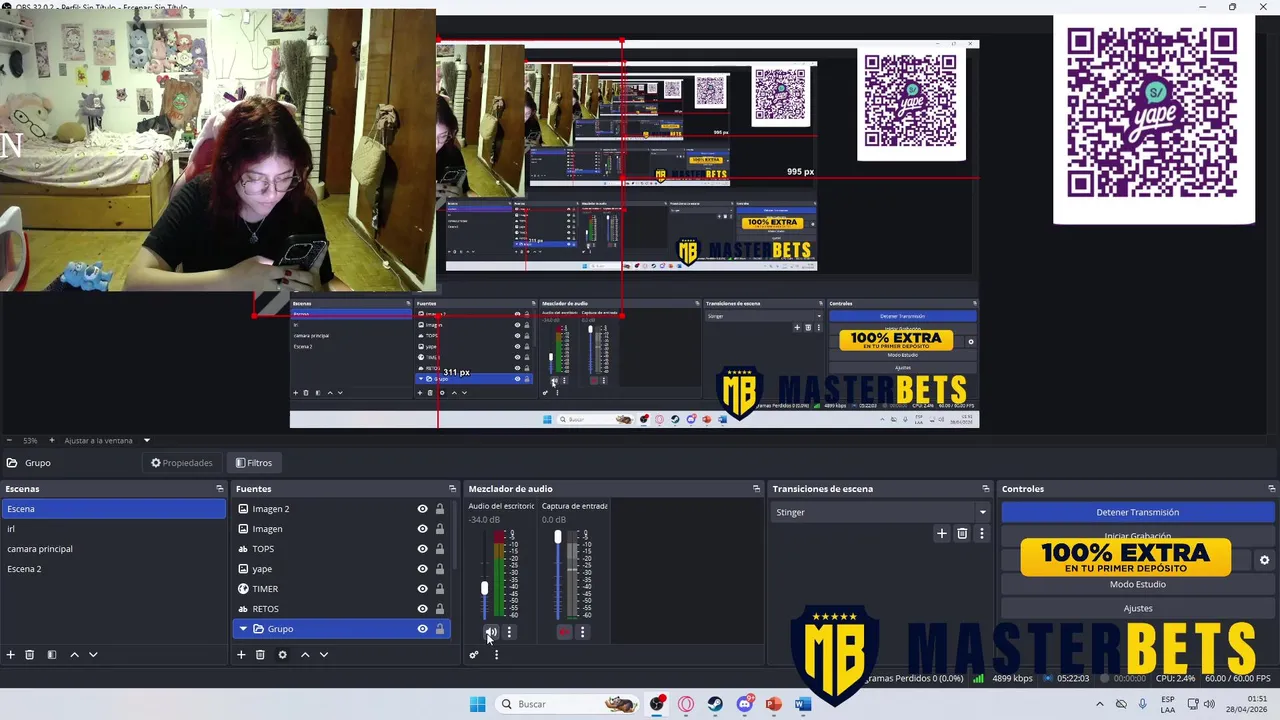1280x720 pixels.
Task: Show hidden icons in the system tray
Action: pyautogui.click(x=1100, y=704)
